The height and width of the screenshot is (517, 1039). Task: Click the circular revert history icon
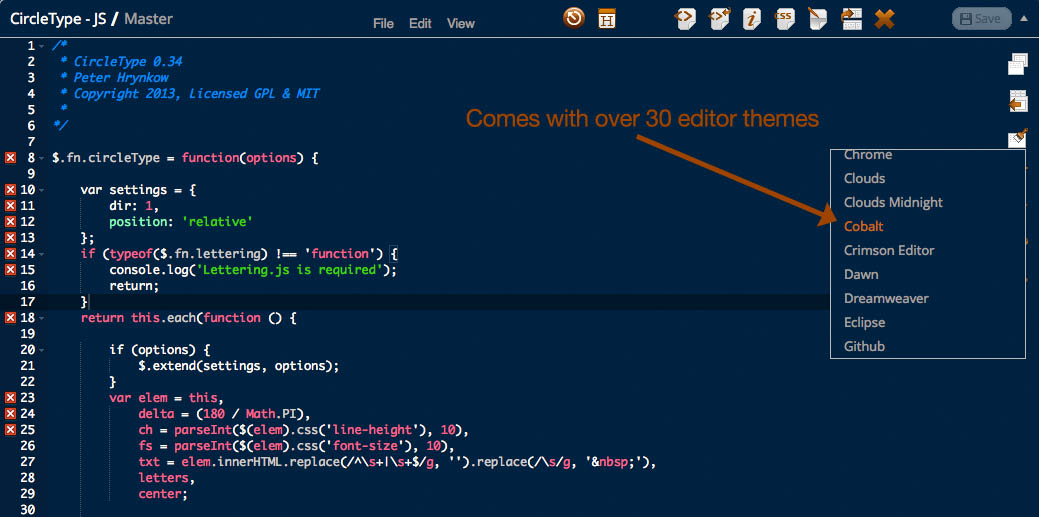(x=574, y=17)
